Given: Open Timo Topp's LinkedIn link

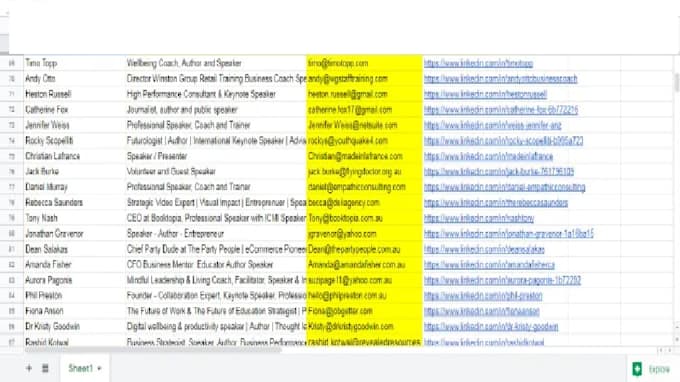Looking at the screenshot, I should coord(478,63).
